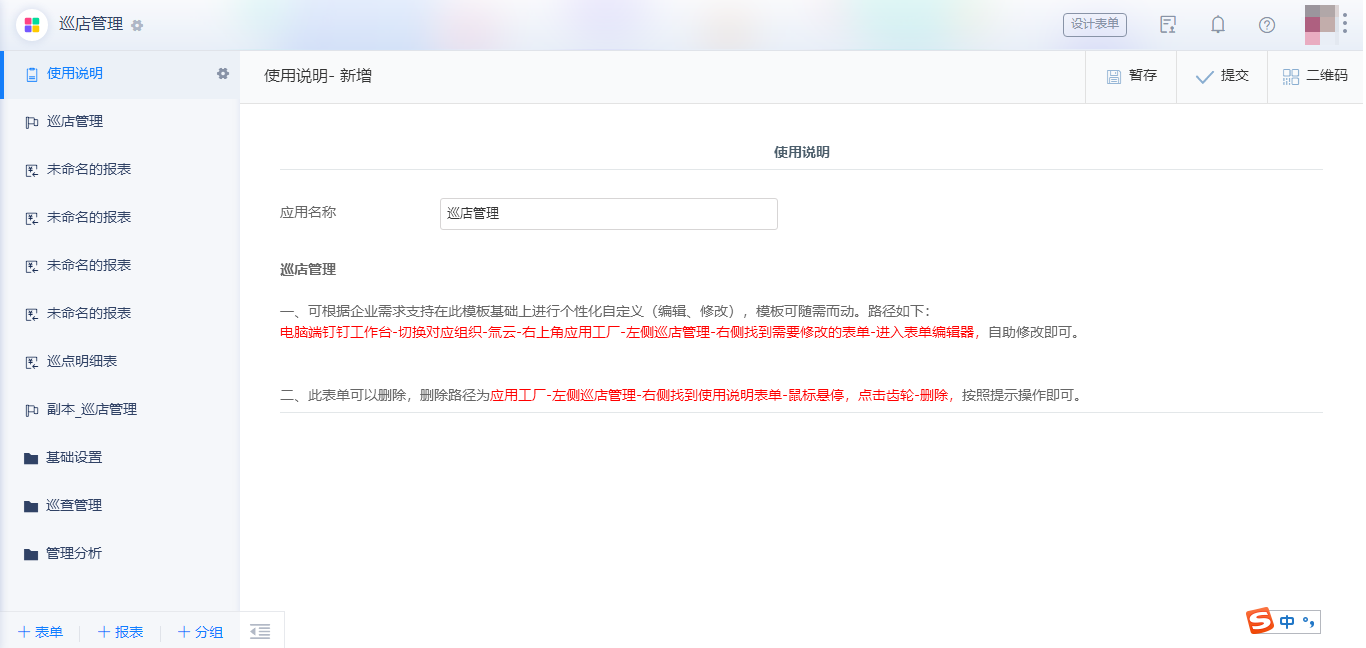
Task: Click the 应用名称 input field
Action: click(608, 213)
